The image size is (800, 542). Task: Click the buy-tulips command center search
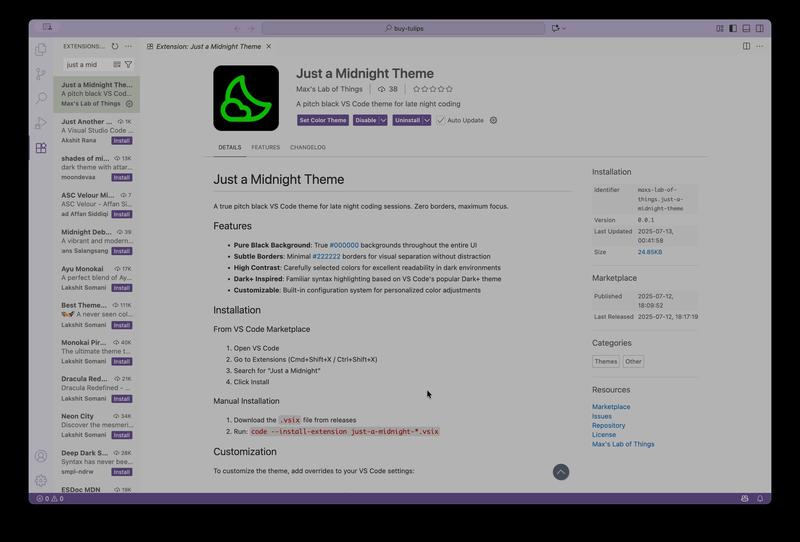point(403,29)
